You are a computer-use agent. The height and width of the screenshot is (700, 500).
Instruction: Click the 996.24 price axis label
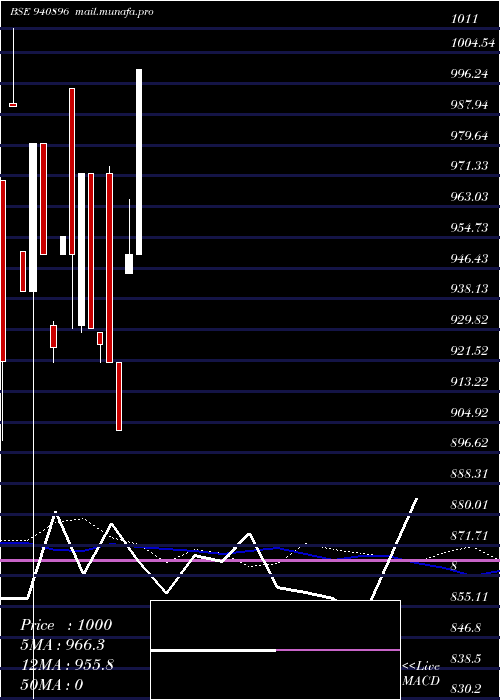pos(469,74)
